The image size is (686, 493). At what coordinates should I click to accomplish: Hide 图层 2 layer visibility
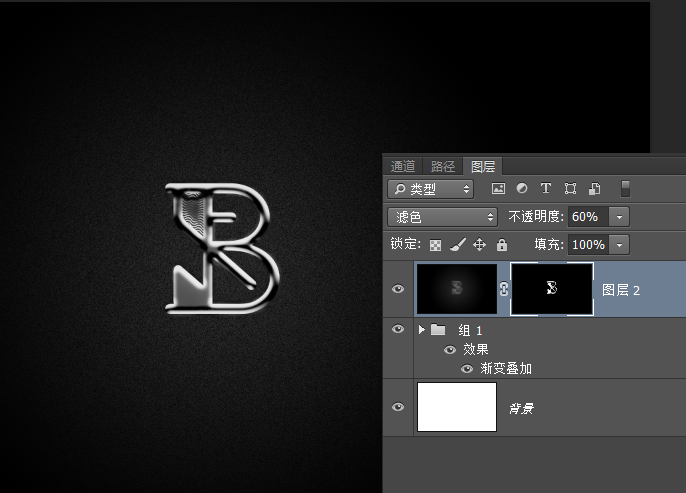point(398,289)
